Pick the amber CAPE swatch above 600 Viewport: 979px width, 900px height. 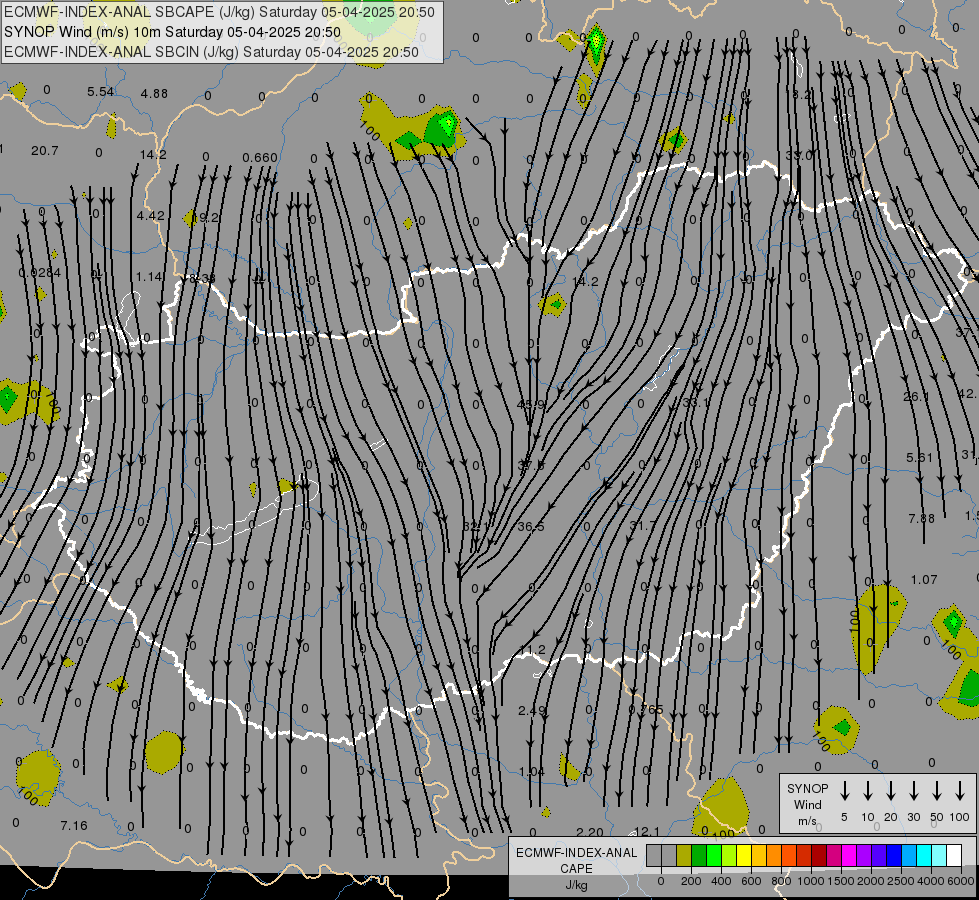[x=759, y=855]
